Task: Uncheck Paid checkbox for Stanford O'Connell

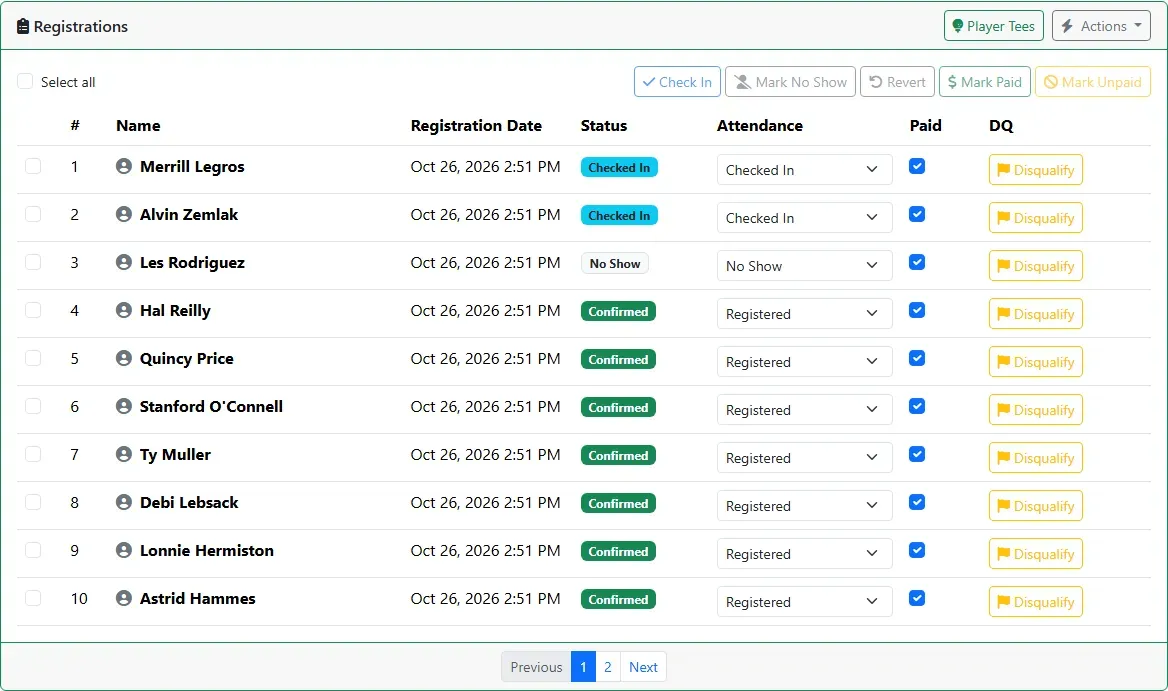Action: (917, 407)
